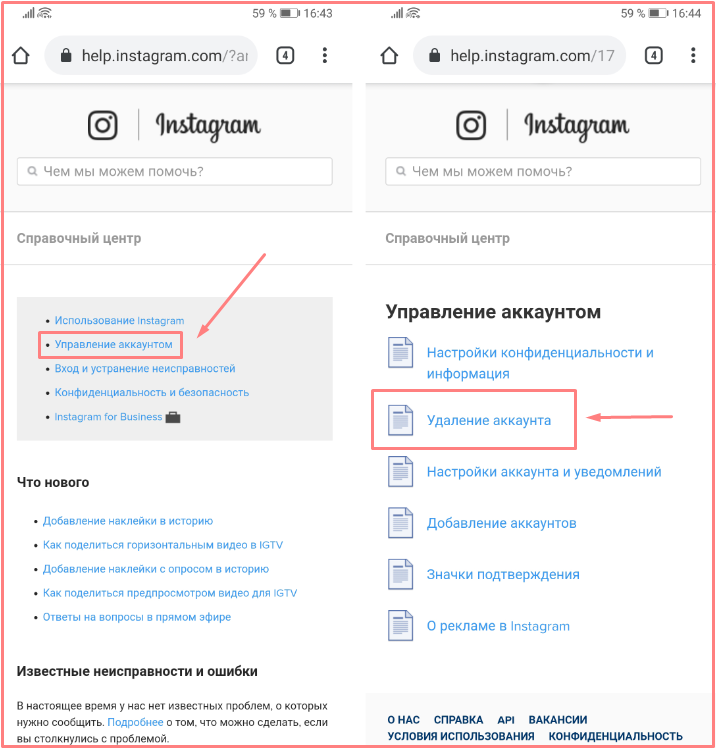Click Instagram camera logo on left page

point(103,126)
